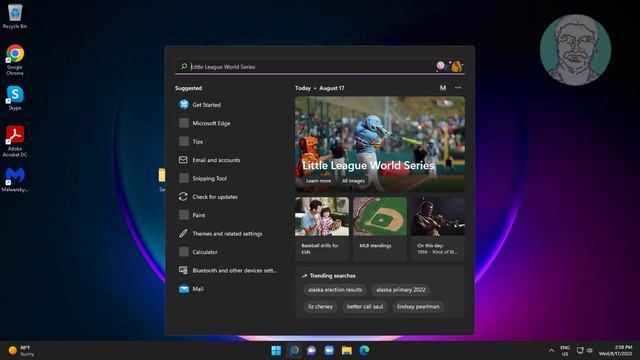Click the Calculator suggested app icon
Viewport: 640px width, 360px height.
pyautogui.click(x=184, y=251)
